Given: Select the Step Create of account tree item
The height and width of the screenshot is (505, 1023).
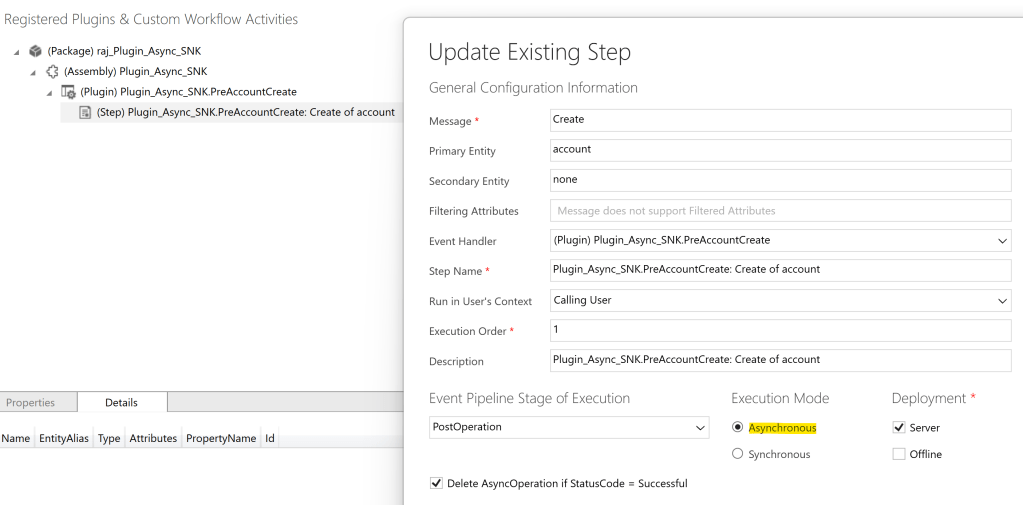Looking at the screenshot, I should pos(245,112).
